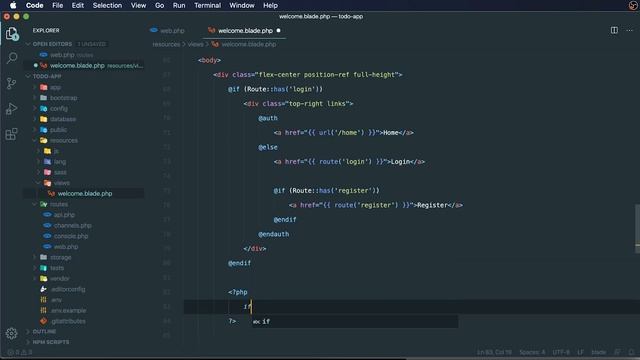
Task: Accept the 'if' autocomplete suggestion
Action: tap(355, 321)
